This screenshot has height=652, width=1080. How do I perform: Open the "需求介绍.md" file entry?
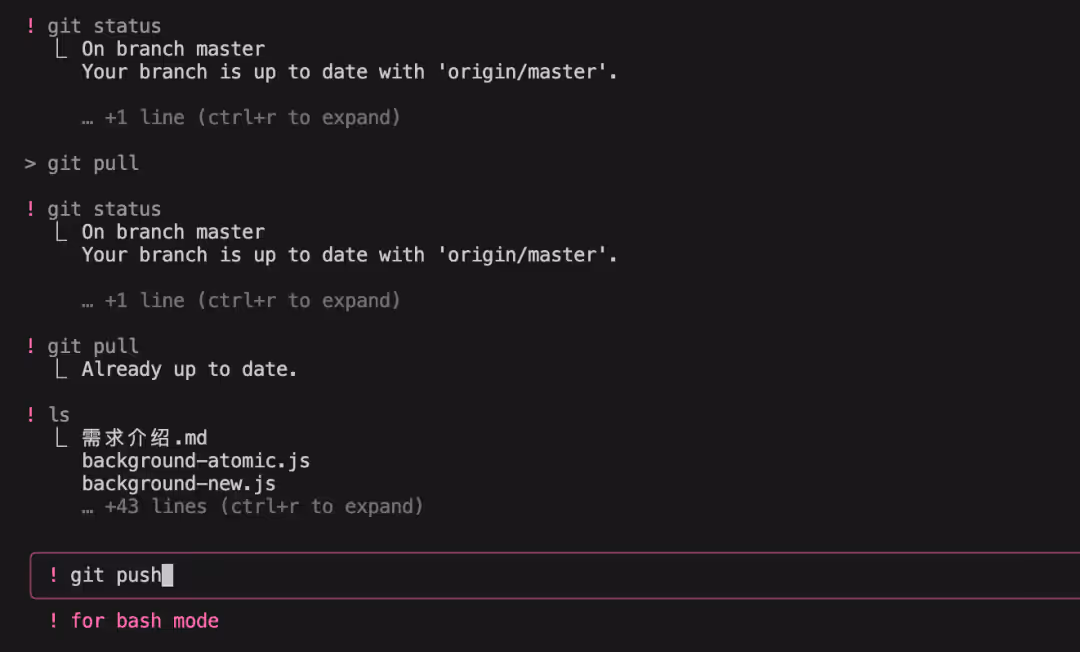coord(145,438)
